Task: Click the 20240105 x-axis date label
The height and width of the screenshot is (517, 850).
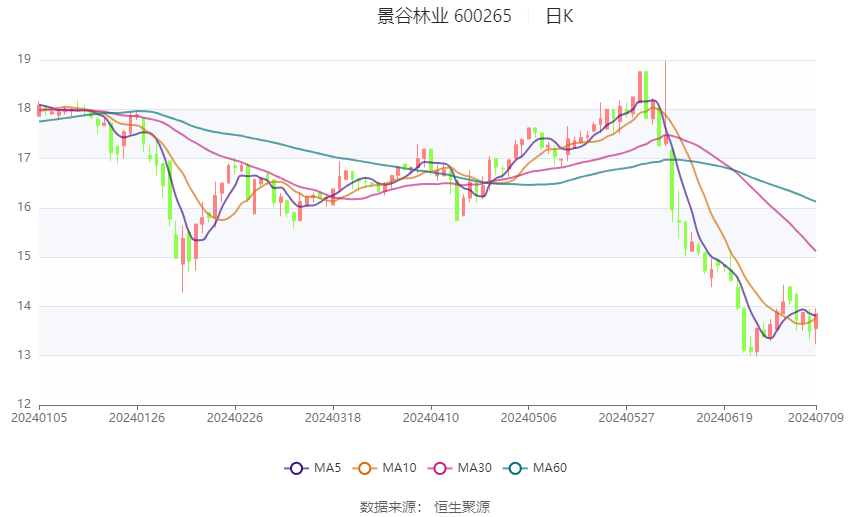Action: [x=39, y=418]
